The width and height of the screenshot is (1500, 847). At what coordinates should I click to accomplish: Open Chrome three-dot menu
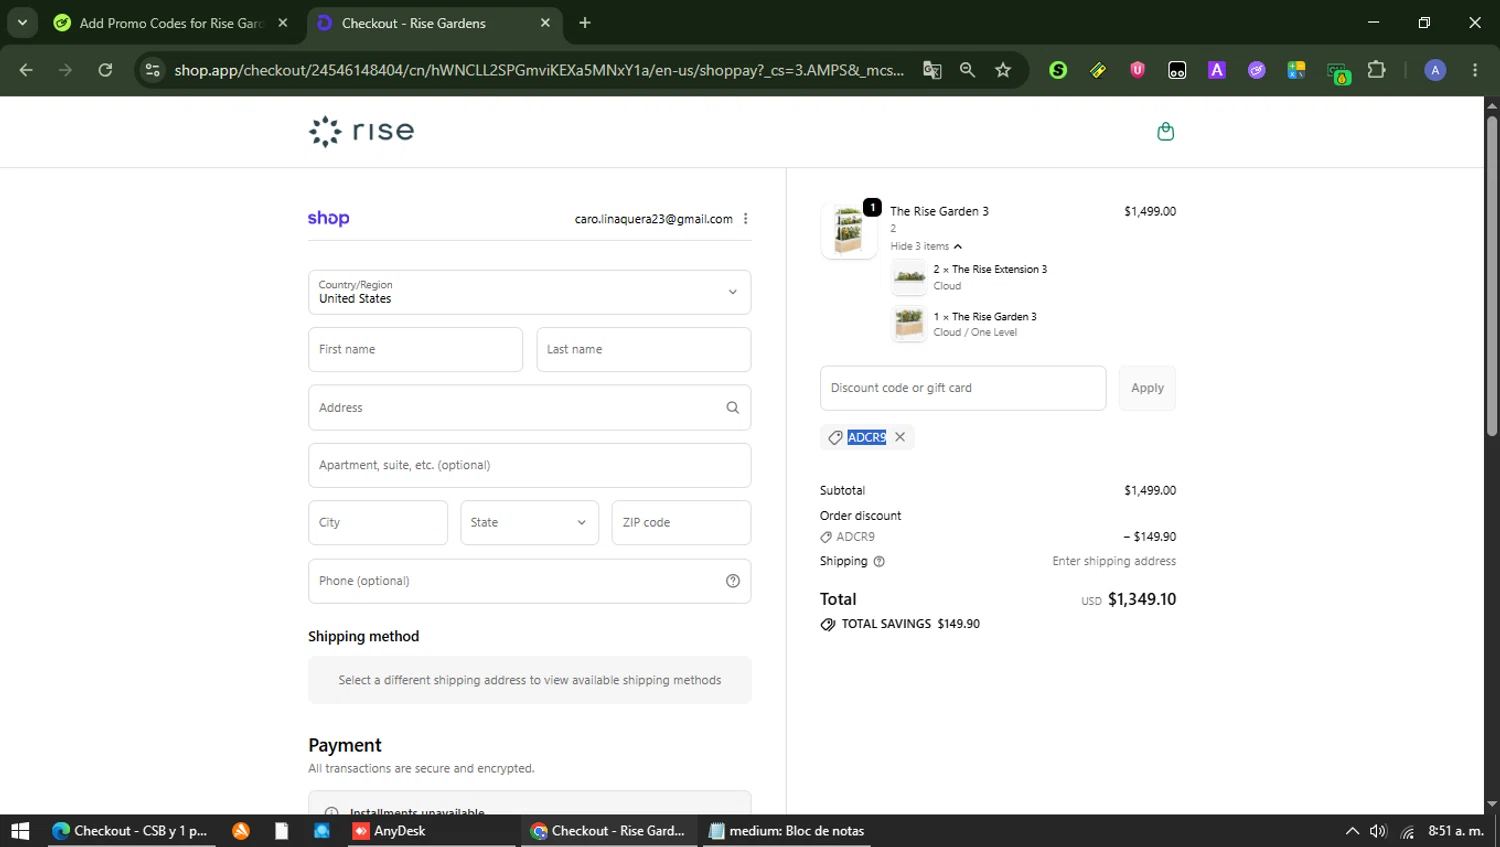point(1475,70)
